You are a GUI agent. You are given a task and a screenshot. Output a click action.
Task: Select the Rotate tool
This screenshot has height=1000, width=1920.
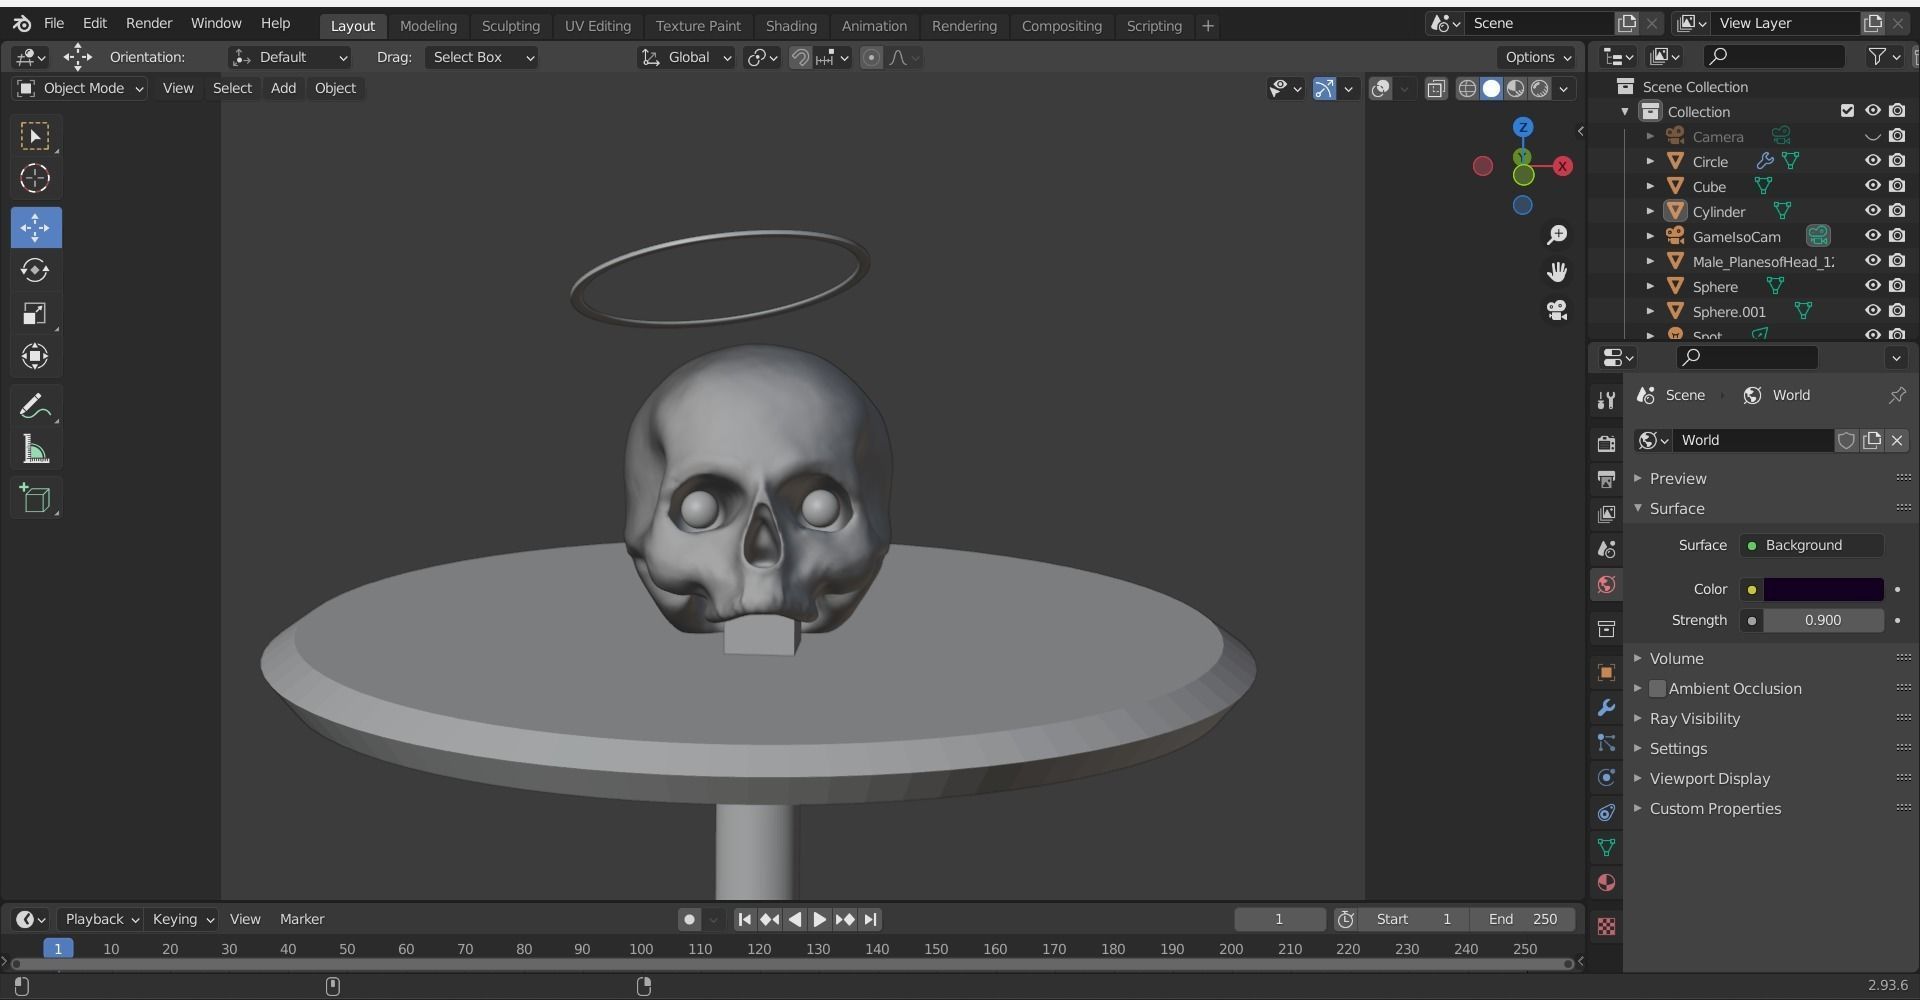[x=35, y=270]
